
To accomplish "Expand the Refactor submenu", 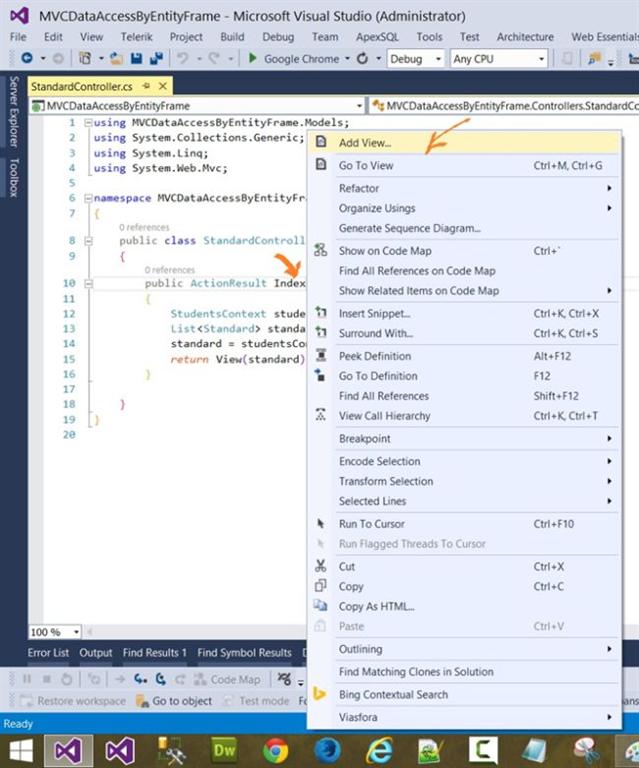I will pos(465,188).
